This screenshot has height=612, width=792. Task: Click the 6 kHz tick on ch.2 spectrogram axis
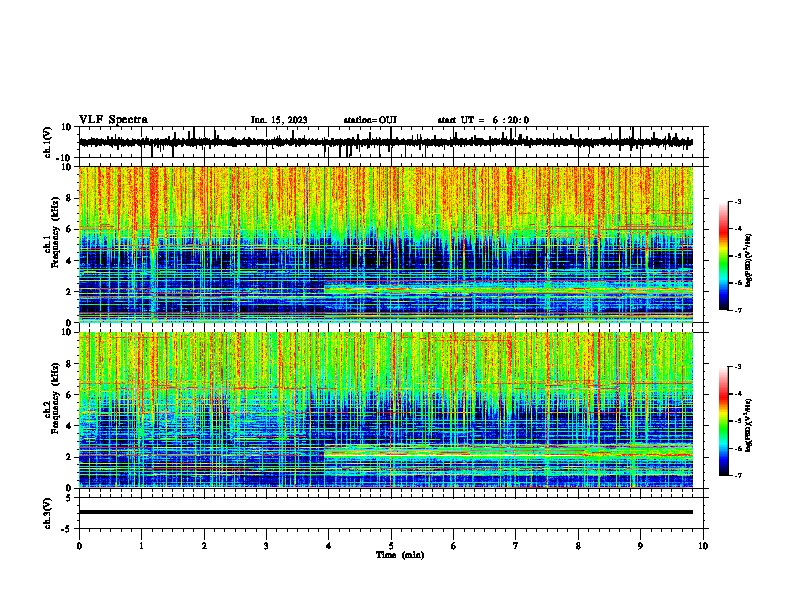coord(69,395)
